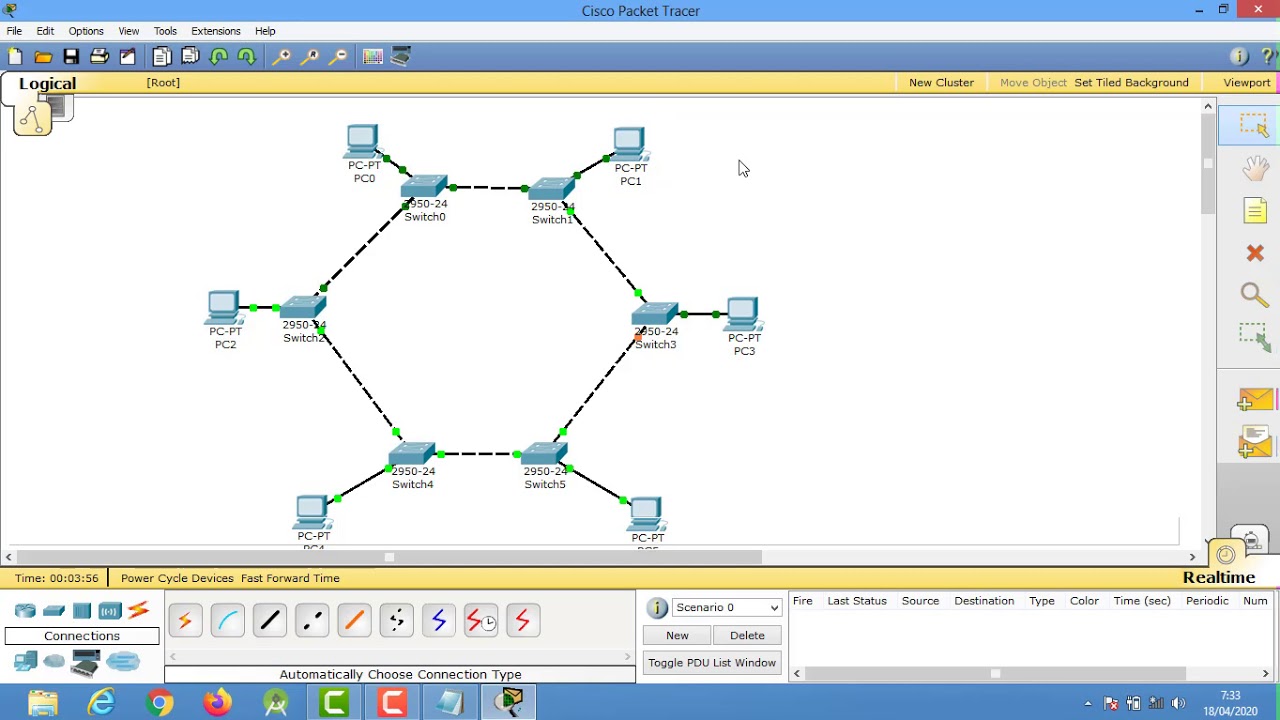1280x720 pixels.
Task: Click the Delete scenario button
Action: [x=747, y=636]
